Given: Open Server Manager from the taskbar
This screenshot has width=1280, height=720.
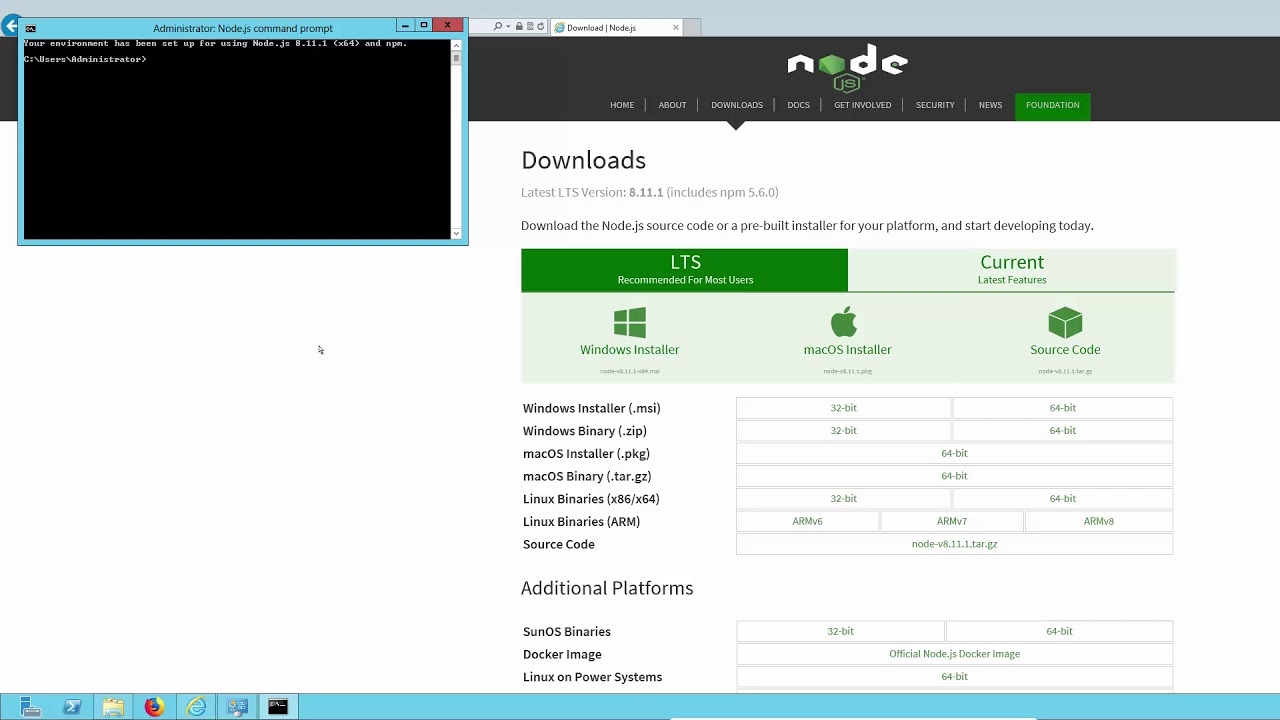Looking at the screenshot, I should [30, 707].
